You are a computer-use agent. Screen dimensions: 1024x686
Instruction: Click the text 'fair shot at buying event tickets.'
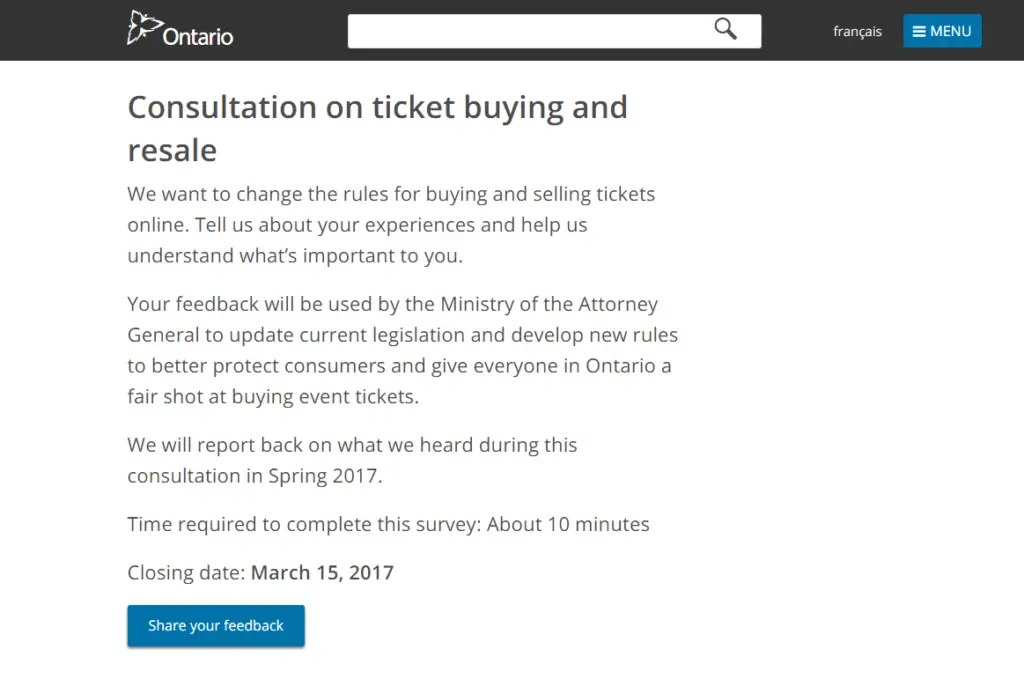pos(273,397)
